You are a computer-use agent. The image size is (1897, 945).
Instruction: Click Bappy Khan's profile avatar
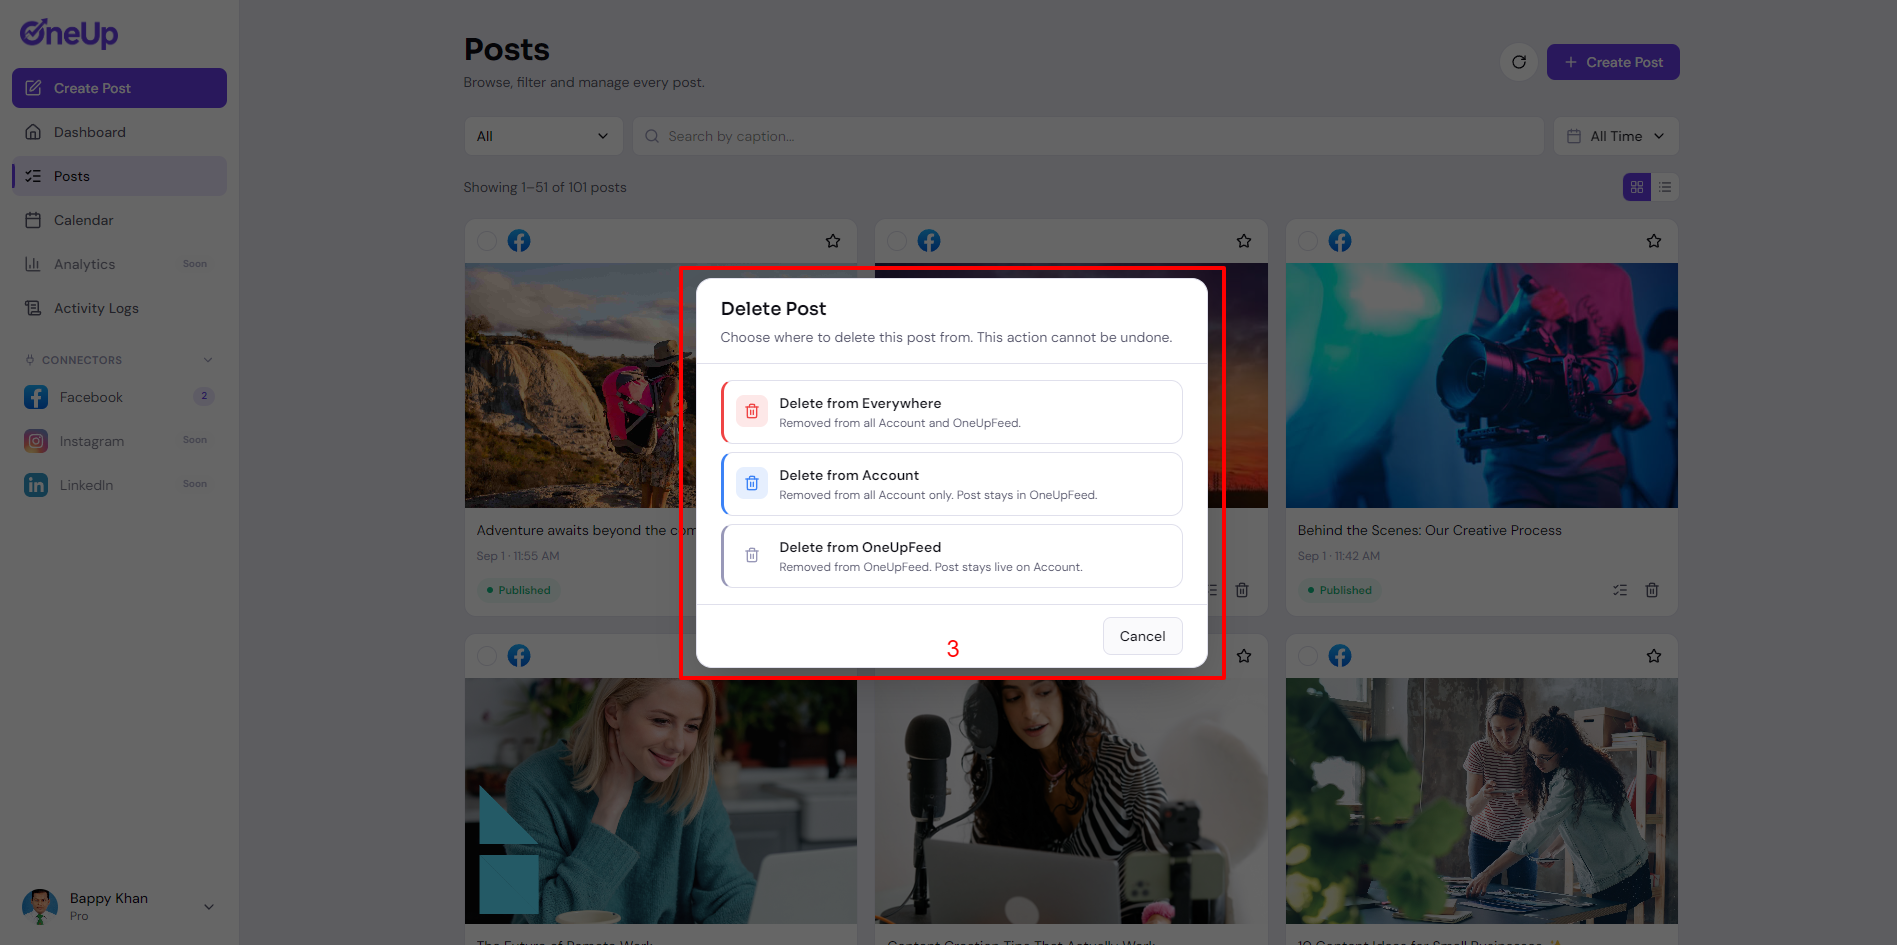pos(40,907)
